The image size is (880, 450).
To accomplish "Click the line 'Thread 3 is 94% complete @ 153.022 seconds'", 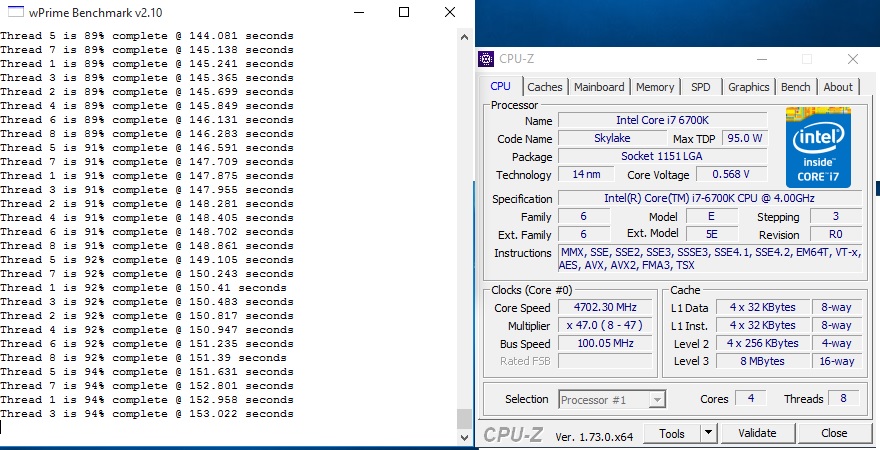I will (147, 414).
